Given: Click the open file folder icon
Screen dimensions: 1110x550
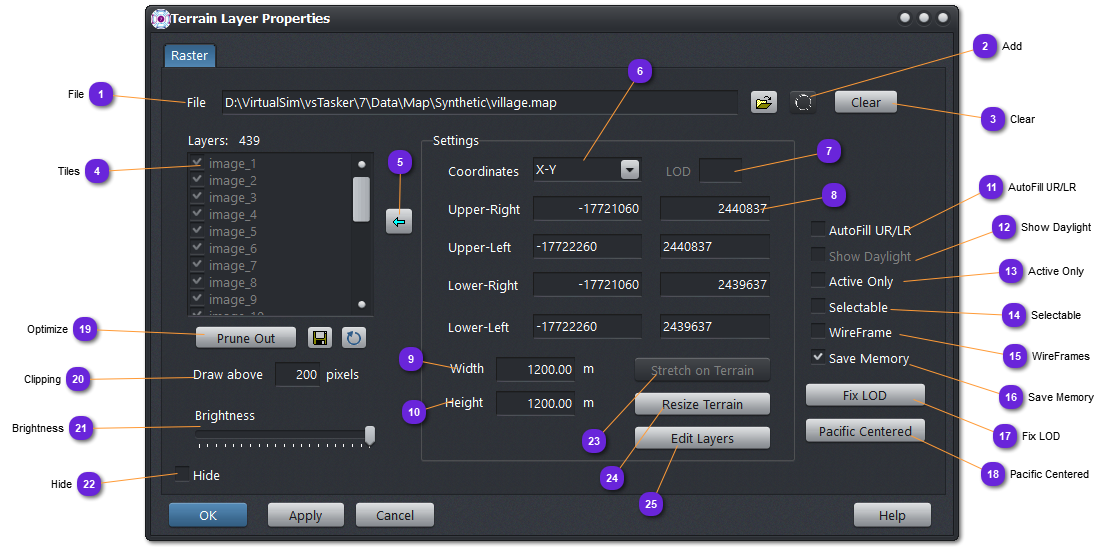Looking at the screenshot, I should (764, 102).
